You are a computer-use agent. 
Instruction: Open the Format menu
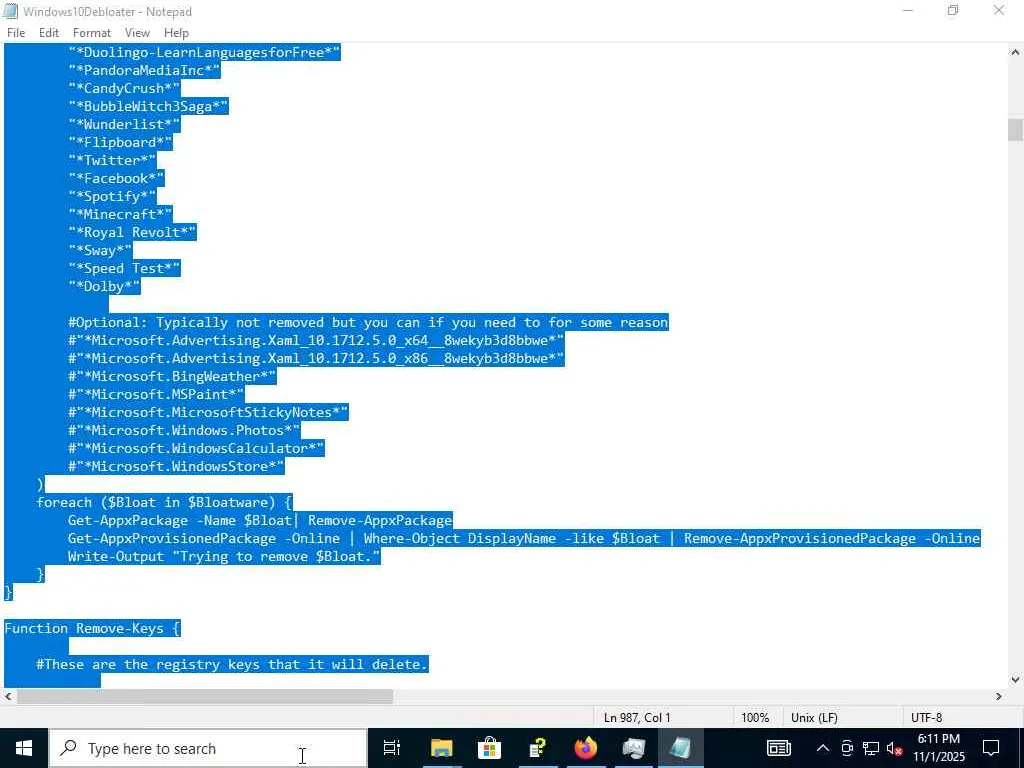[x=91, y=33]
